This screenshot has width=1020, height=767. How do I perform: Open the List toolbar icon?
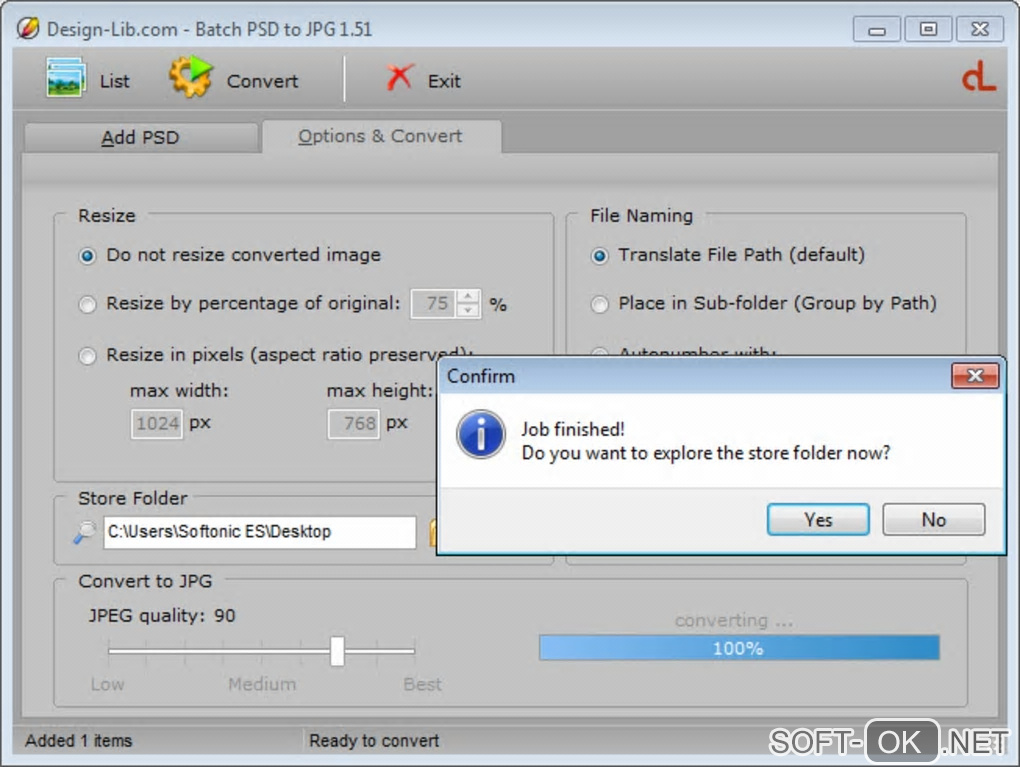pyautogui.click(x=65, y=78)
